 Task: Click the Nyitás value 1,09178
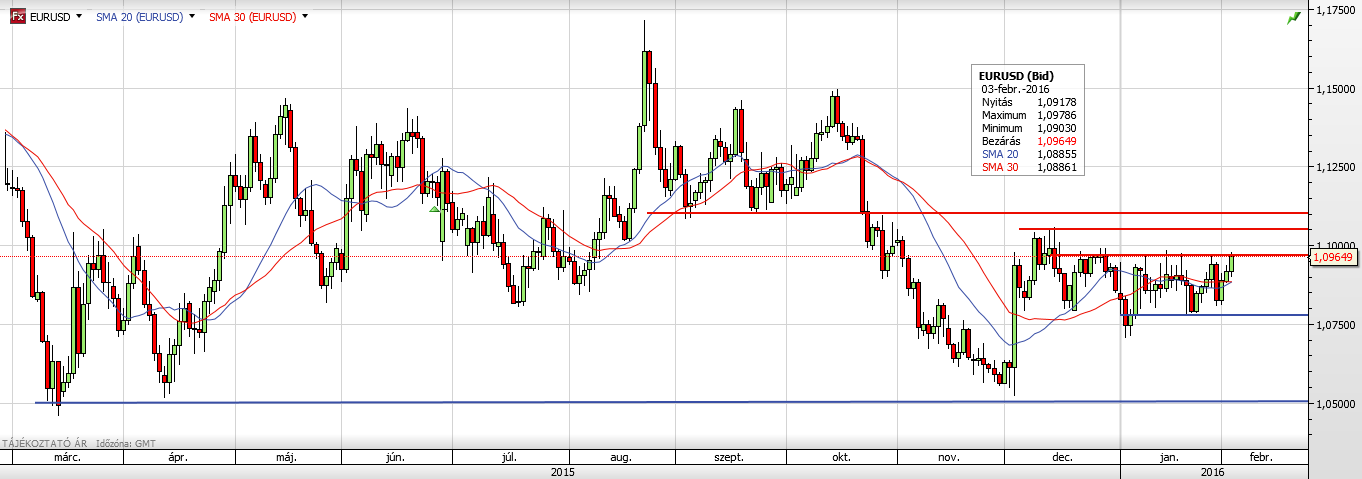(1056, 102)
